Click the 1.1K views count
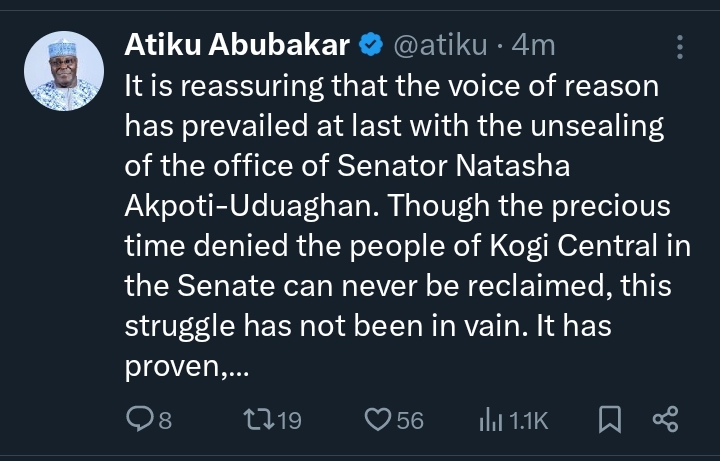 click(x=529, y=421)
